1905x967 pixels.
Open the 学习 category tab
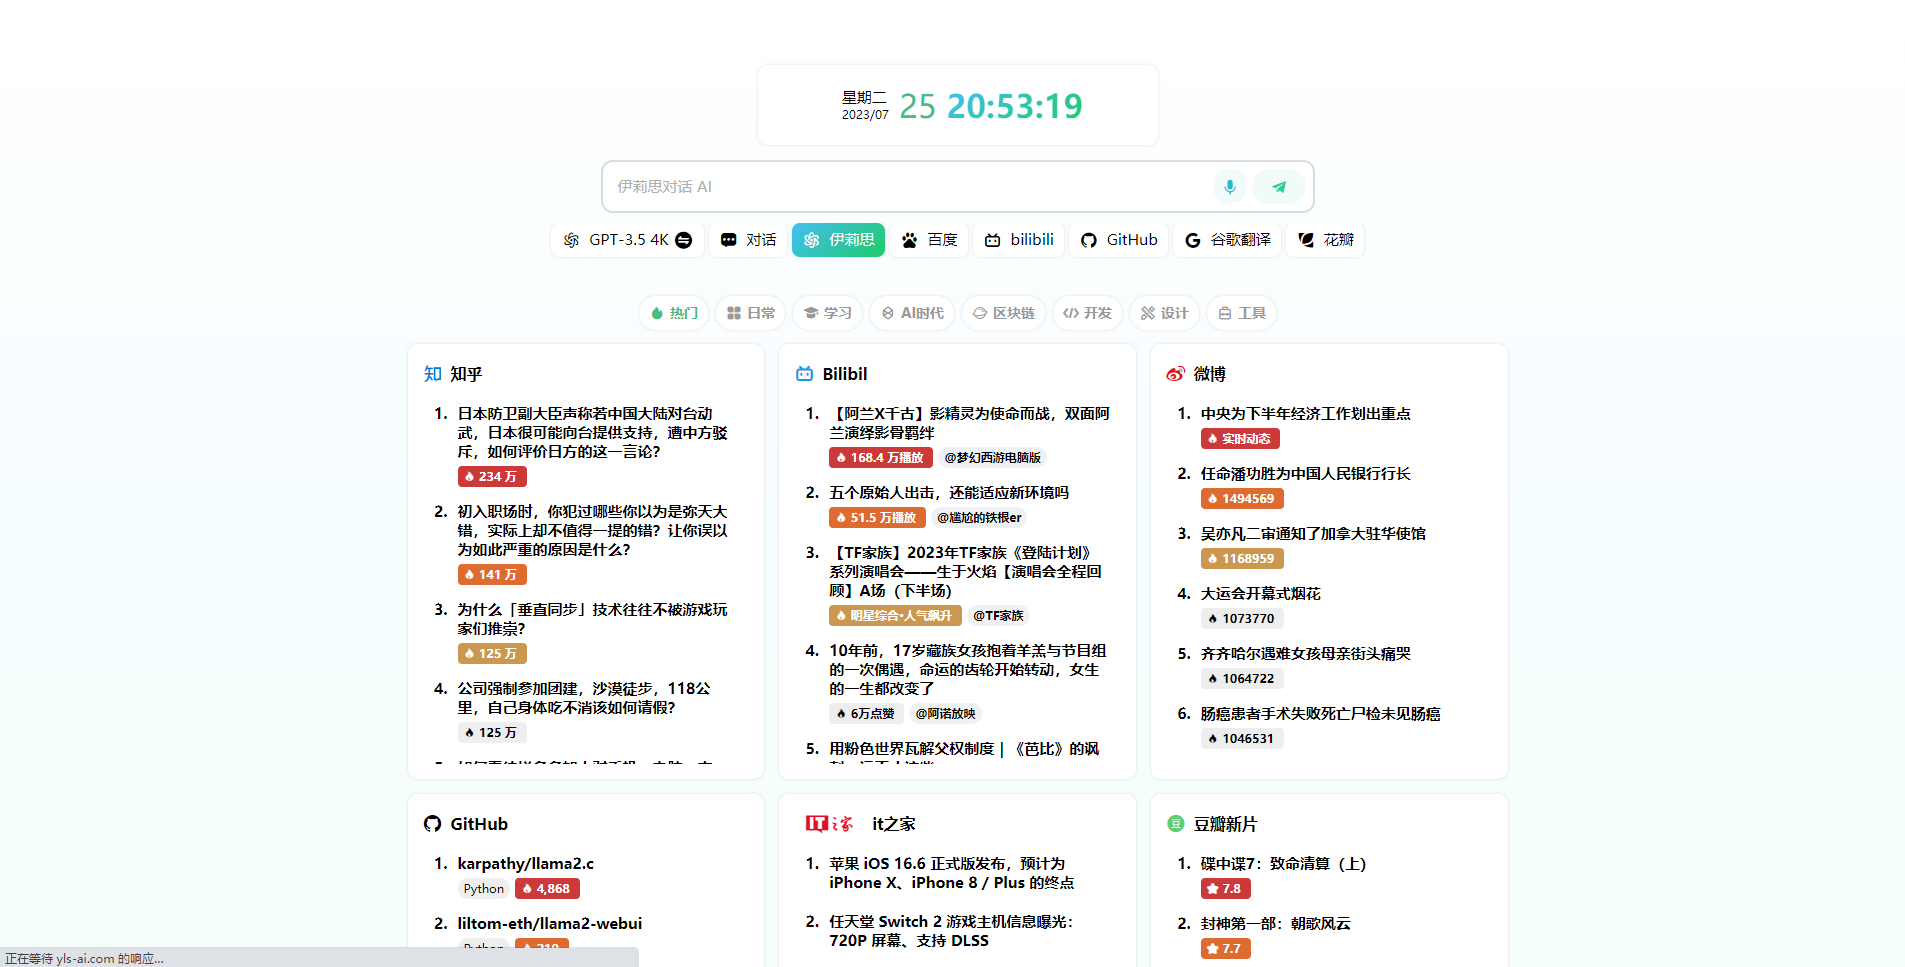coord(827,313)
